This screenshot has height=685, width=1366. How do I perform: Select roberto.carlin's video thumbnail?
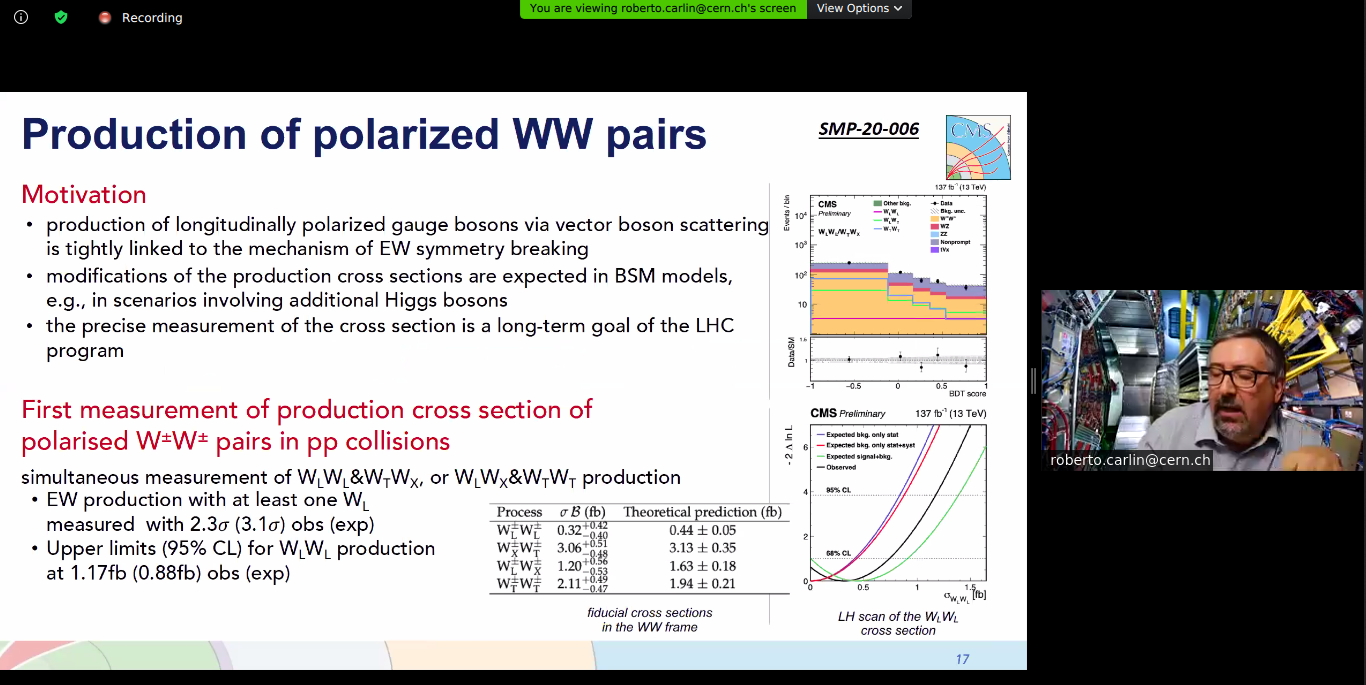pyautogui.click(x=1202, y=380)
